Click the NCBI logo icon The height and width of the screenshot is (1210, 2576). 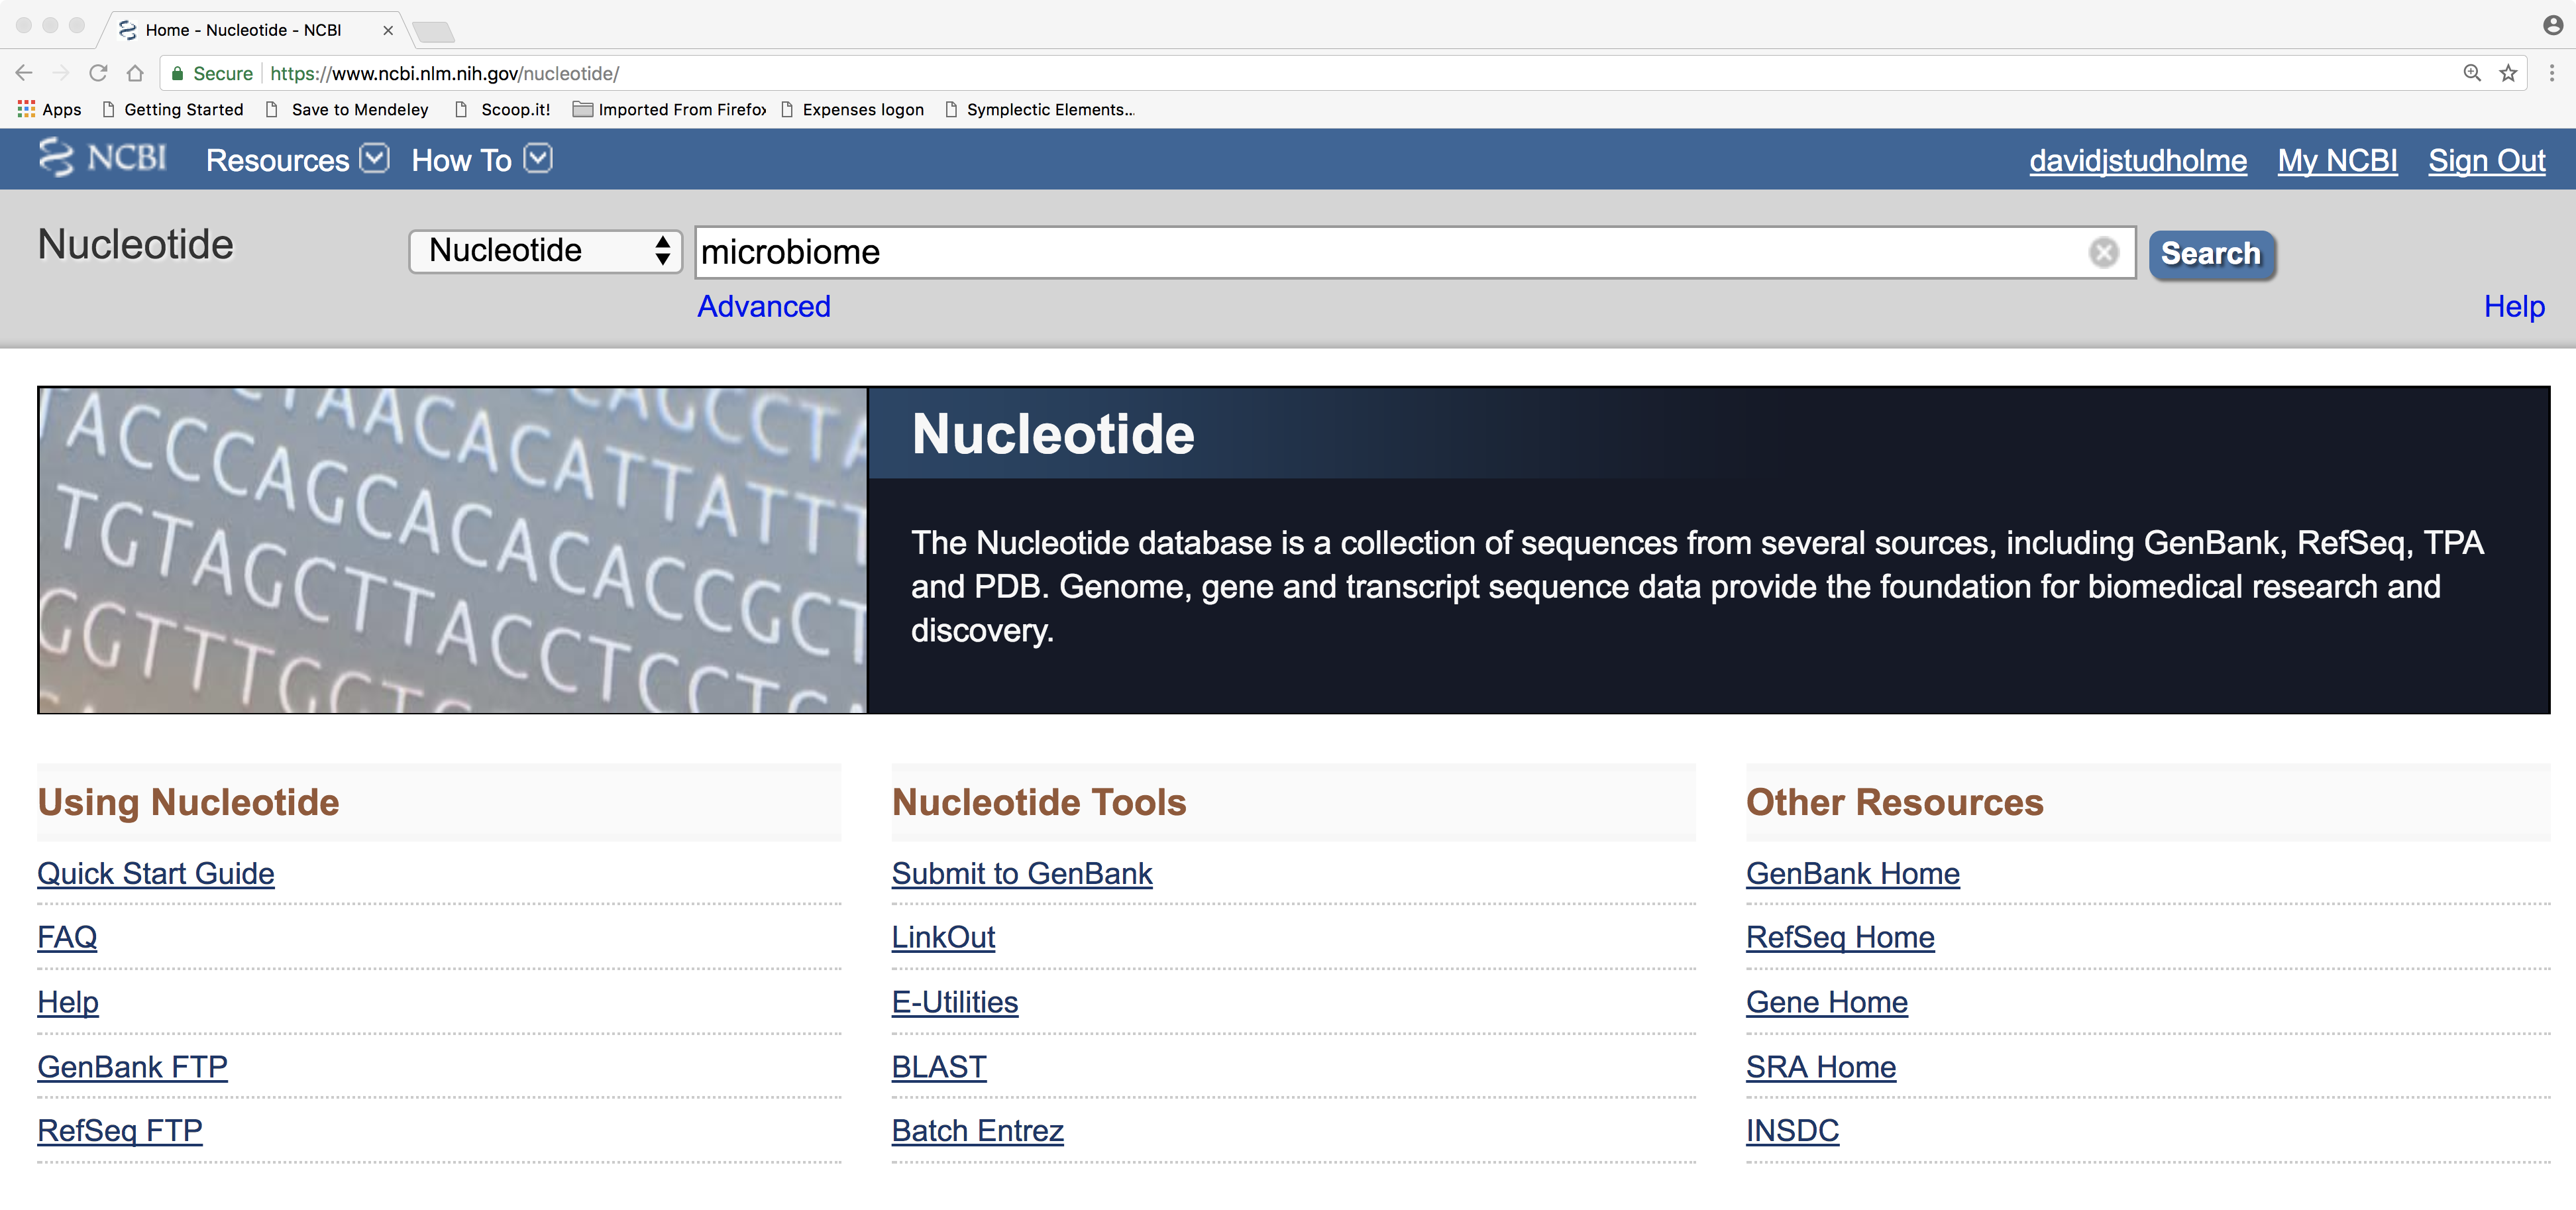[x=101, y=158]
